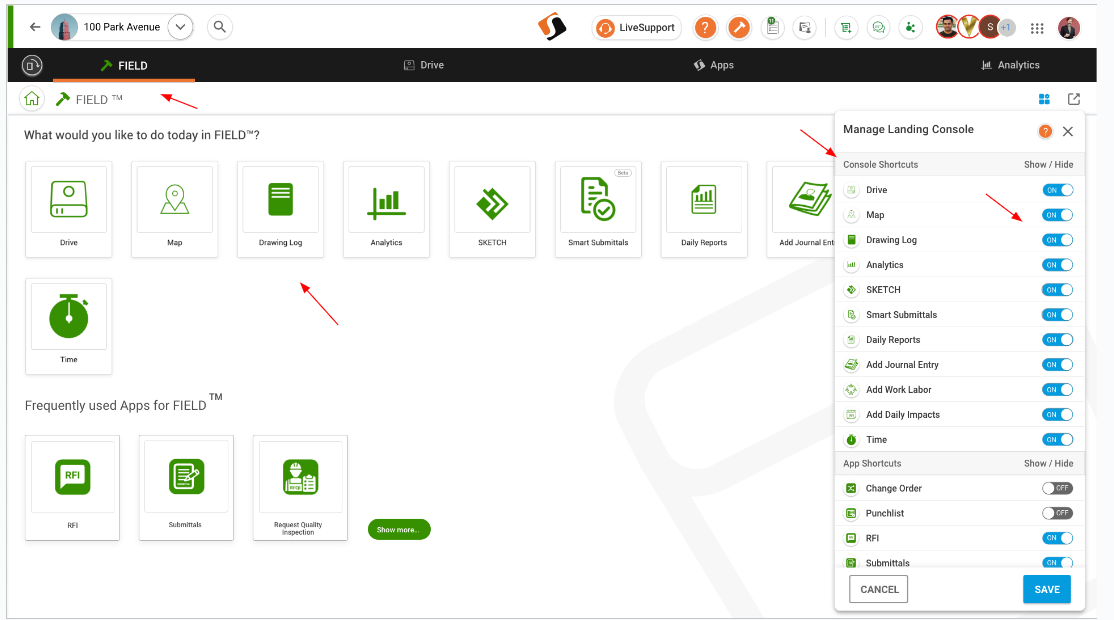This screenshot has width=1114, height=620.
Task: Toggle the Add Daily Impacts switch
Action: coord(1057,415)
